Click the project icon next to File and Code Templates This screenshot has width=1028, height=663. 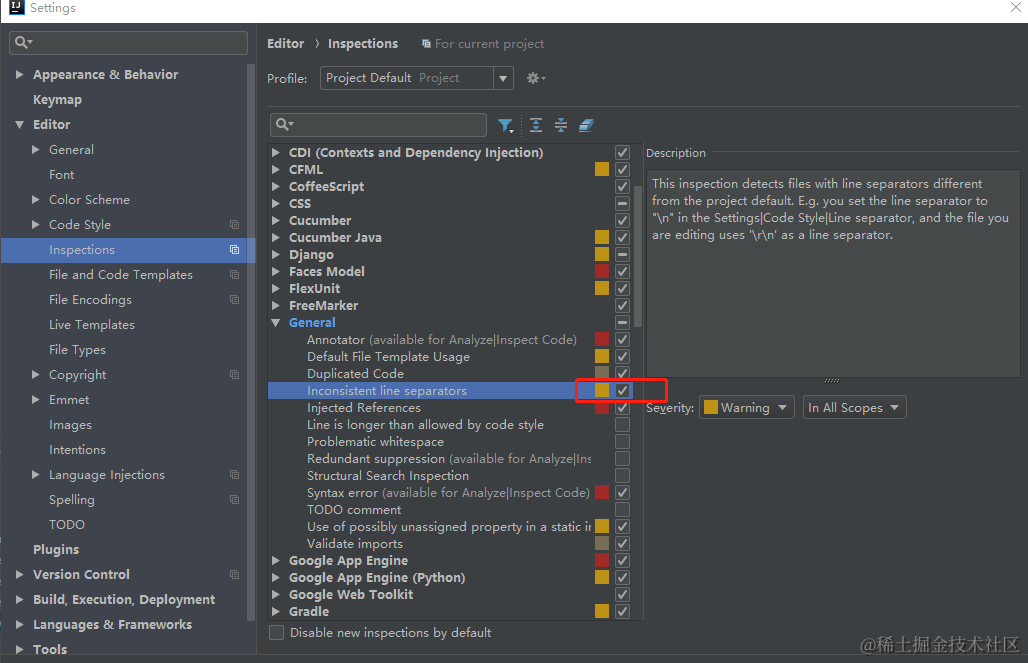[x=234, y=275]
